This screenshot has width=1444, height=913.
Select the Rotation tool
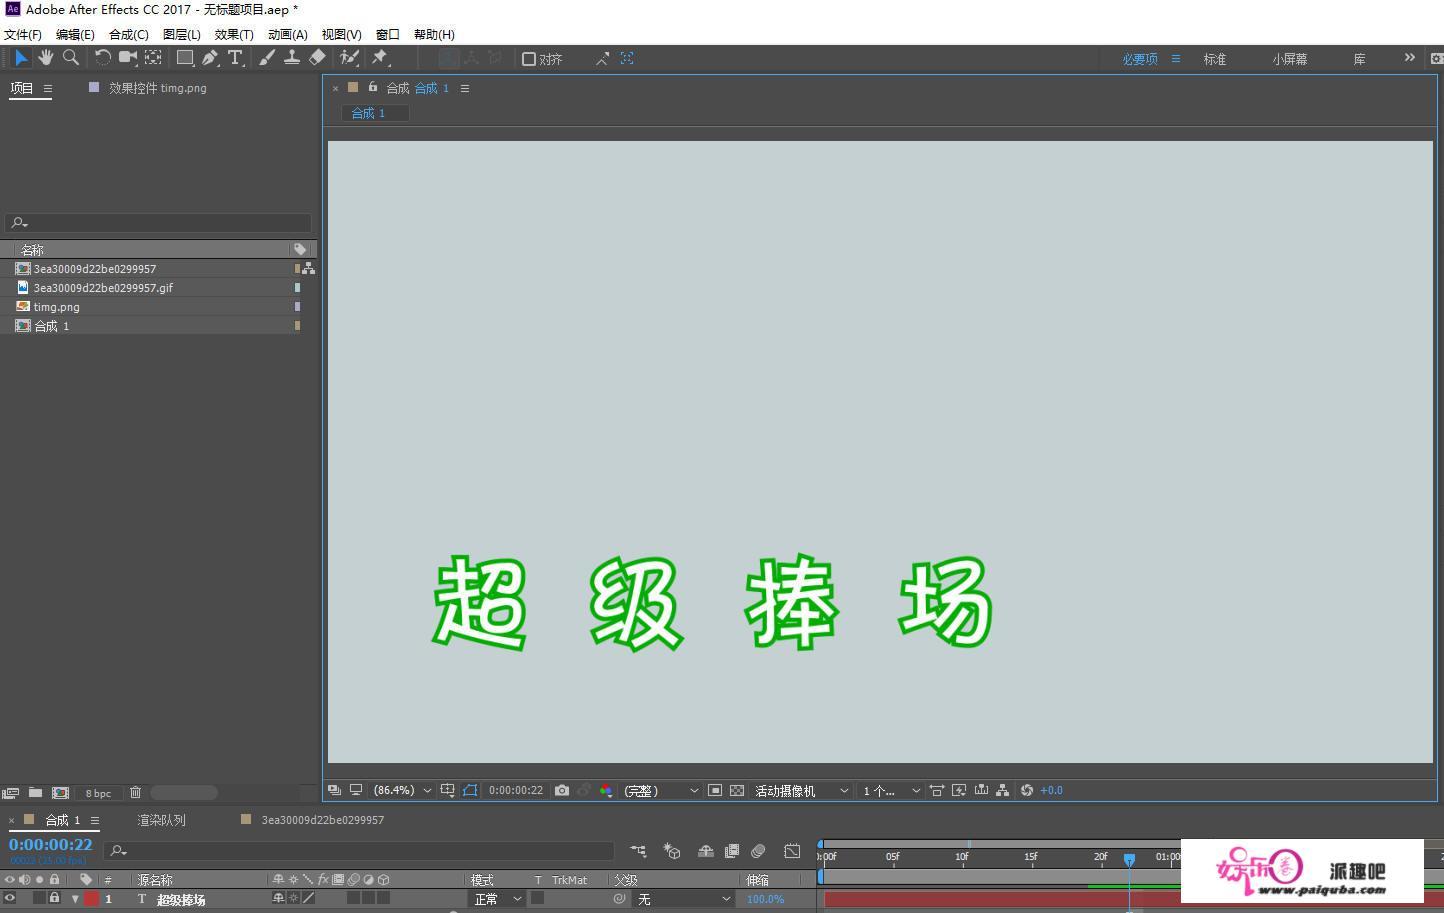(102, 58)
